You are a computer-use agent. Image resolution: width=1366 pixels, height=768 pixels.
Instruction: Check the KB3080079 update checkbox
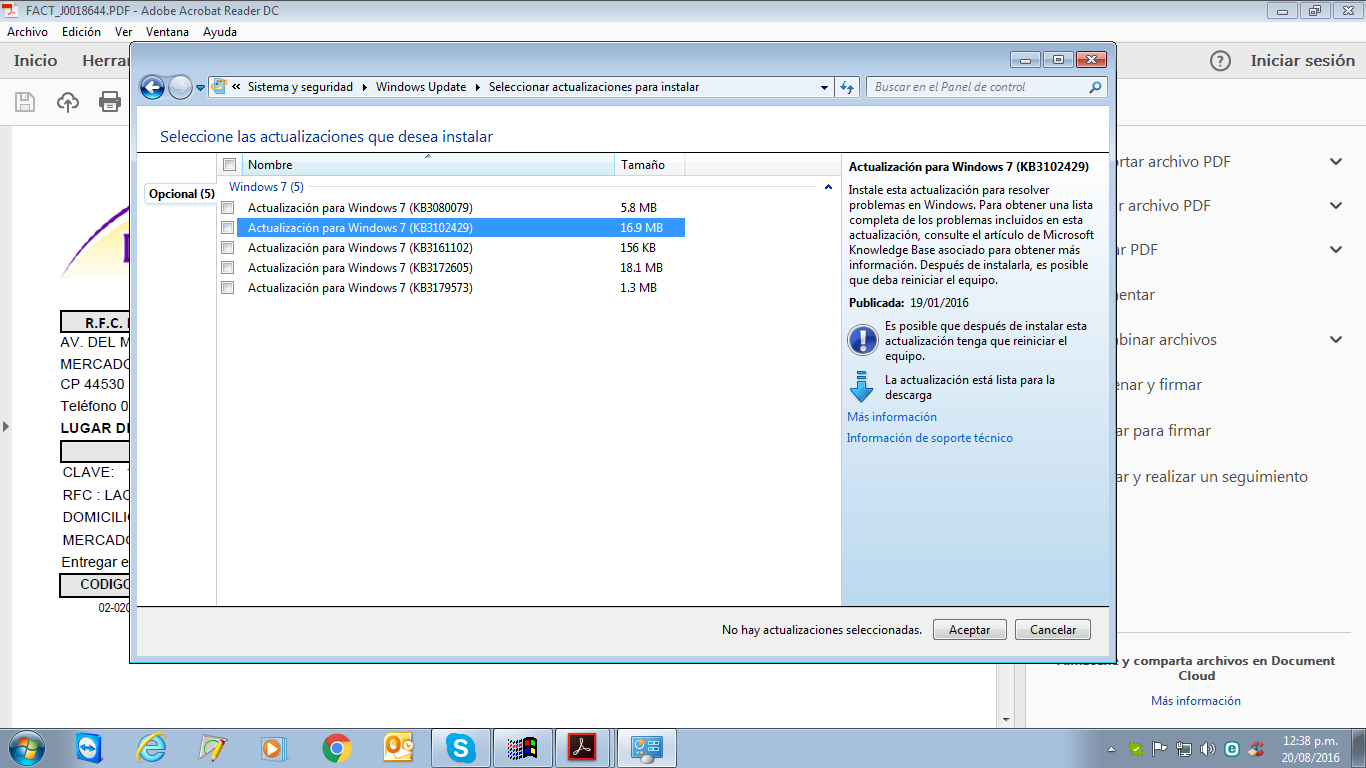(228, 208)
